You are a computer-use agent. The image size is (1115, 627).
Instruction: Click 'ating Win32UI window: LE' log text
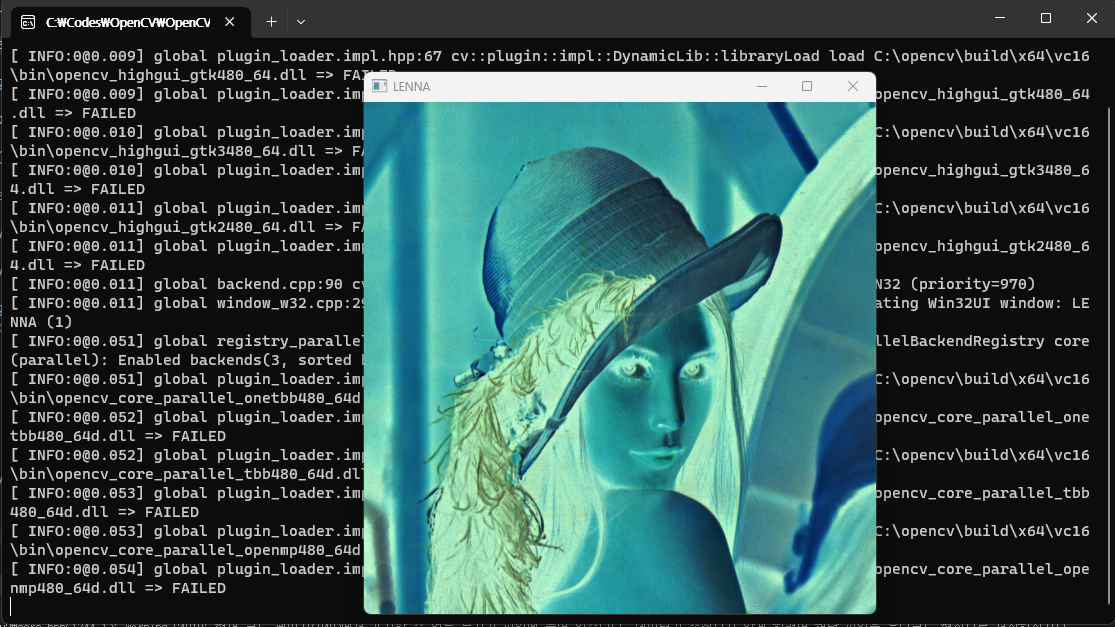click(982, 303)
